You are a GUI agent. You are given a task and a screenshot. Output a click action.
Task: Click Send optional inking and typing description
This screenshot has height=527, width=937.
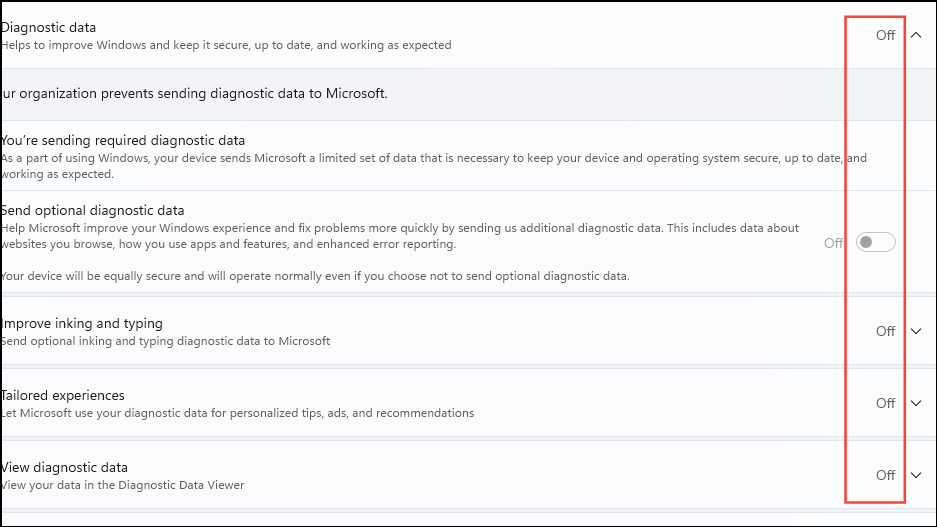pos(166,341)
